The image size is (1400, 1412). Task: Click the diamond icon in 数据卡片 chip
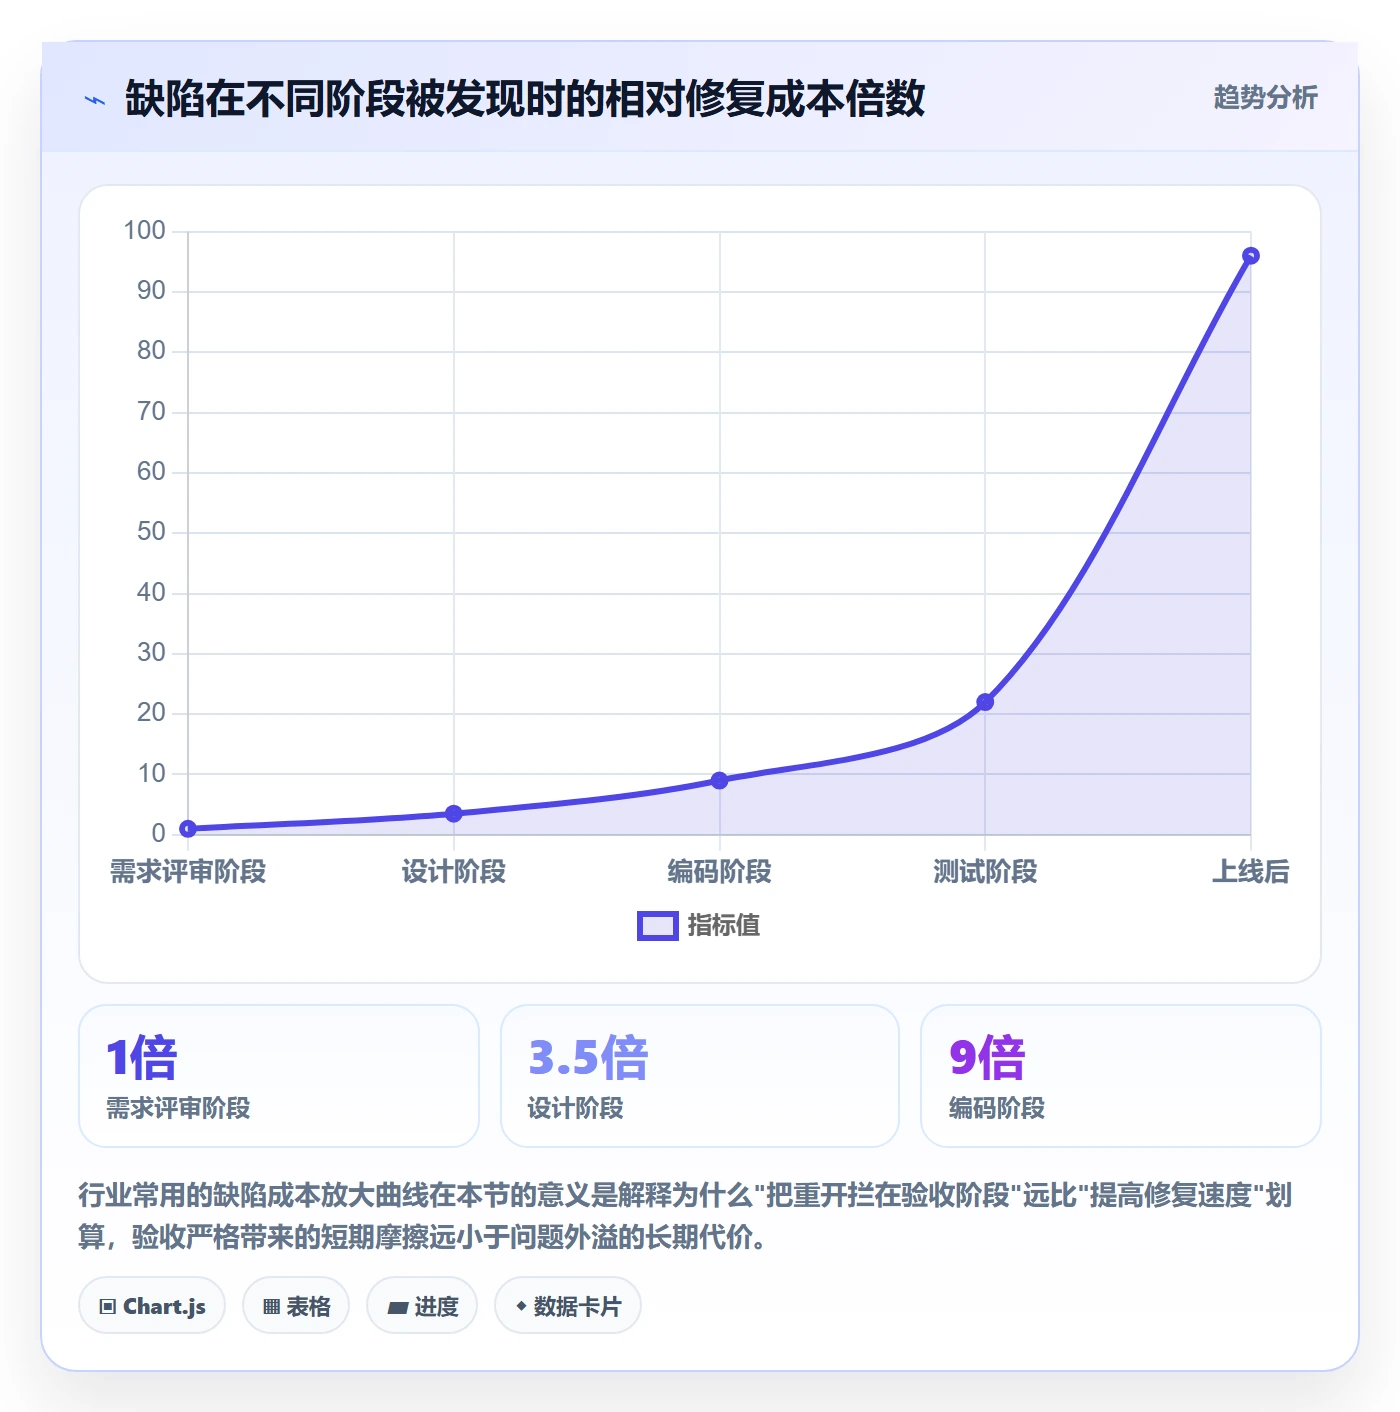coord(521,1305)
